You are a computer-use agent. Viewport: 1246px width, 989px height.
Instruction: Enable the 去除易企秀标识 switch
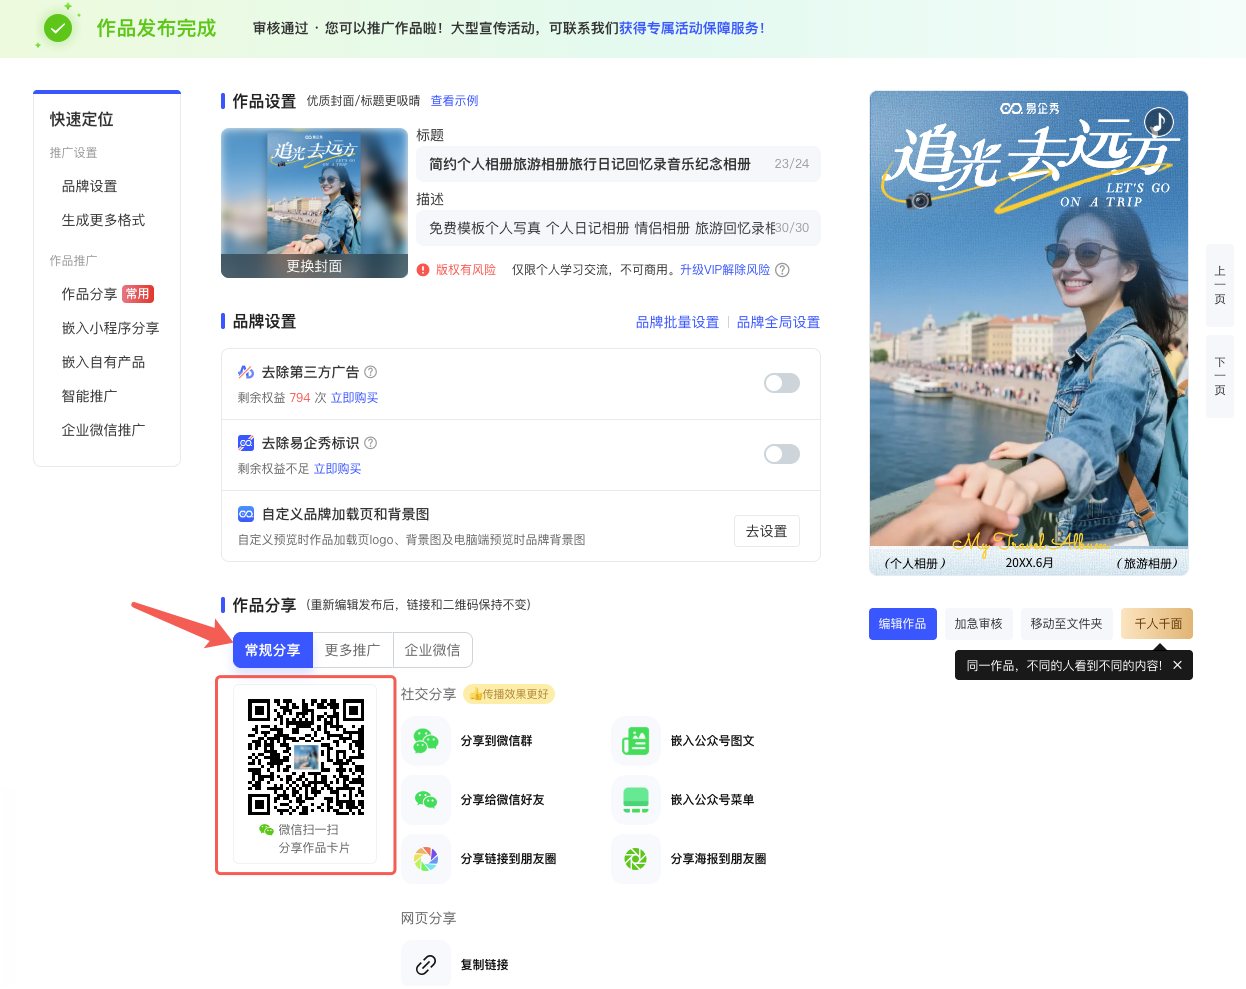781,454
